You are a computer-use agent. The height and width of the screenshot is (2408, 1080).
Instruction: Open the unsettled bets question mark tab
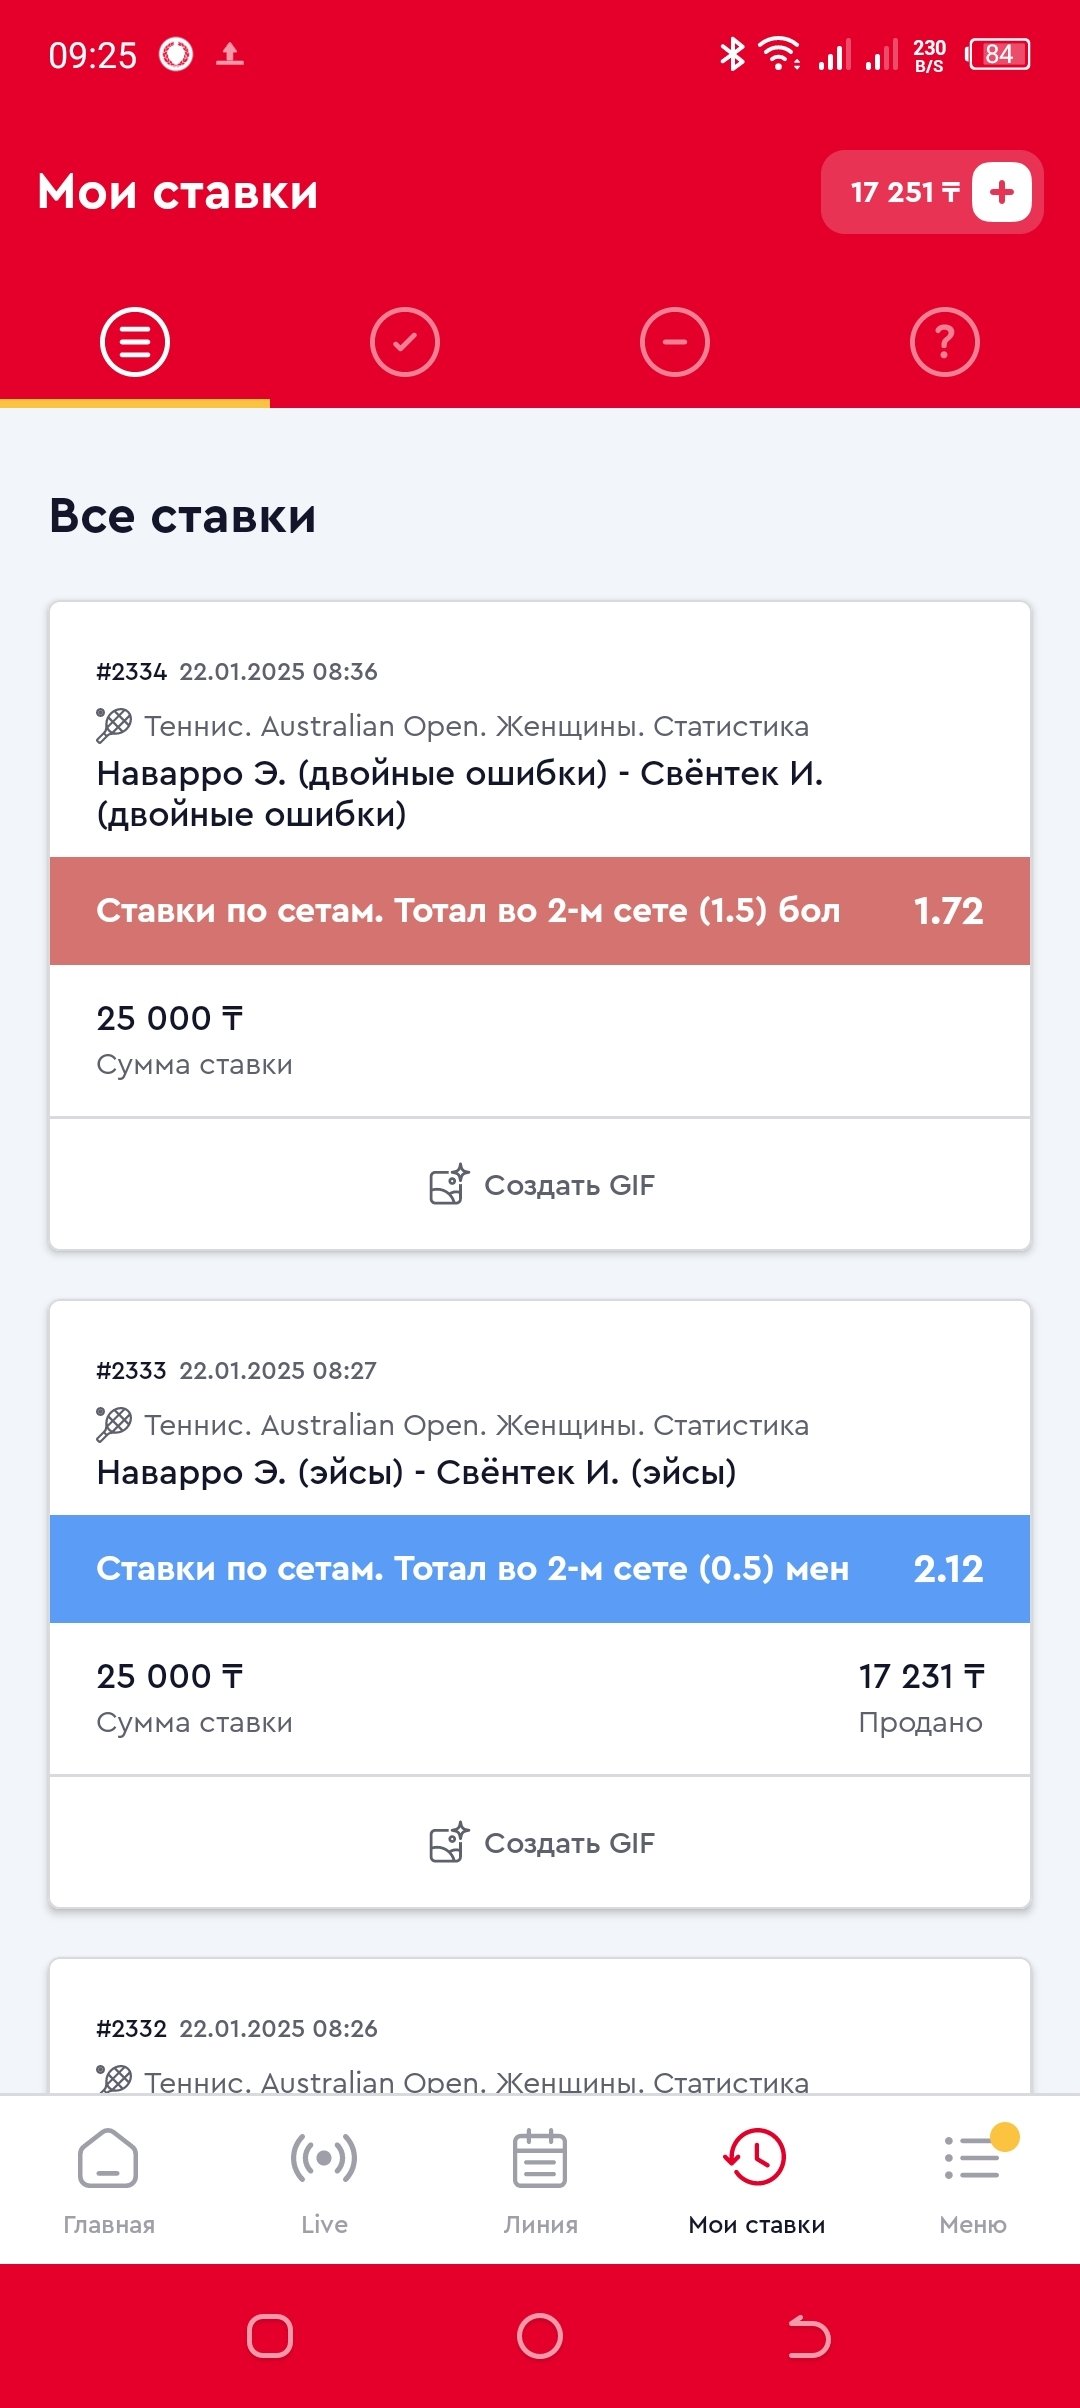(x=945, y=342)
